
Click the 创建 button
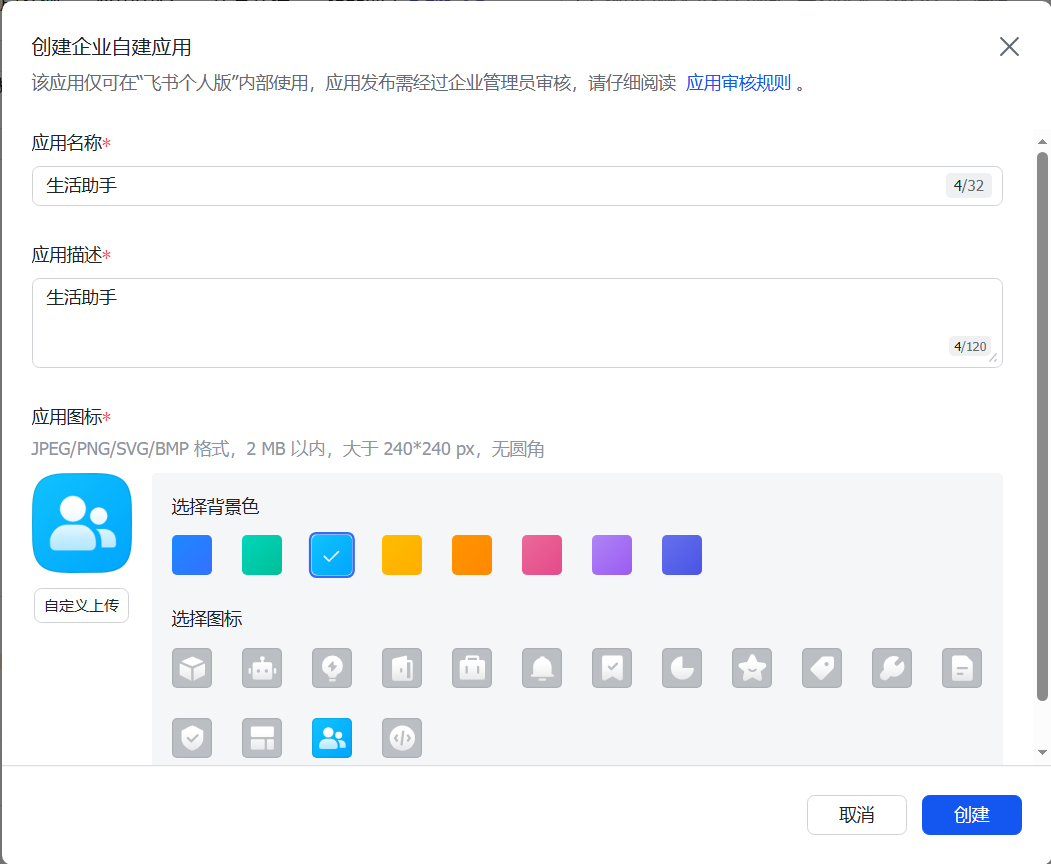point(971,815)
